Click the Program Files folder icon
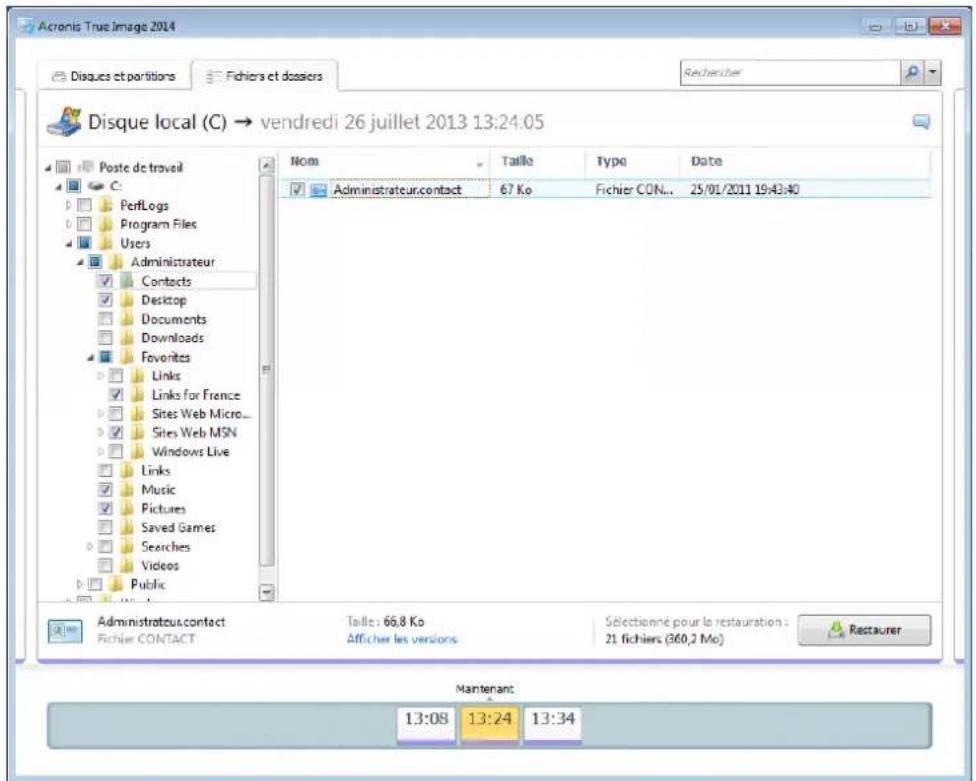The width and height of the screenshot is (976, 781). 106,224
